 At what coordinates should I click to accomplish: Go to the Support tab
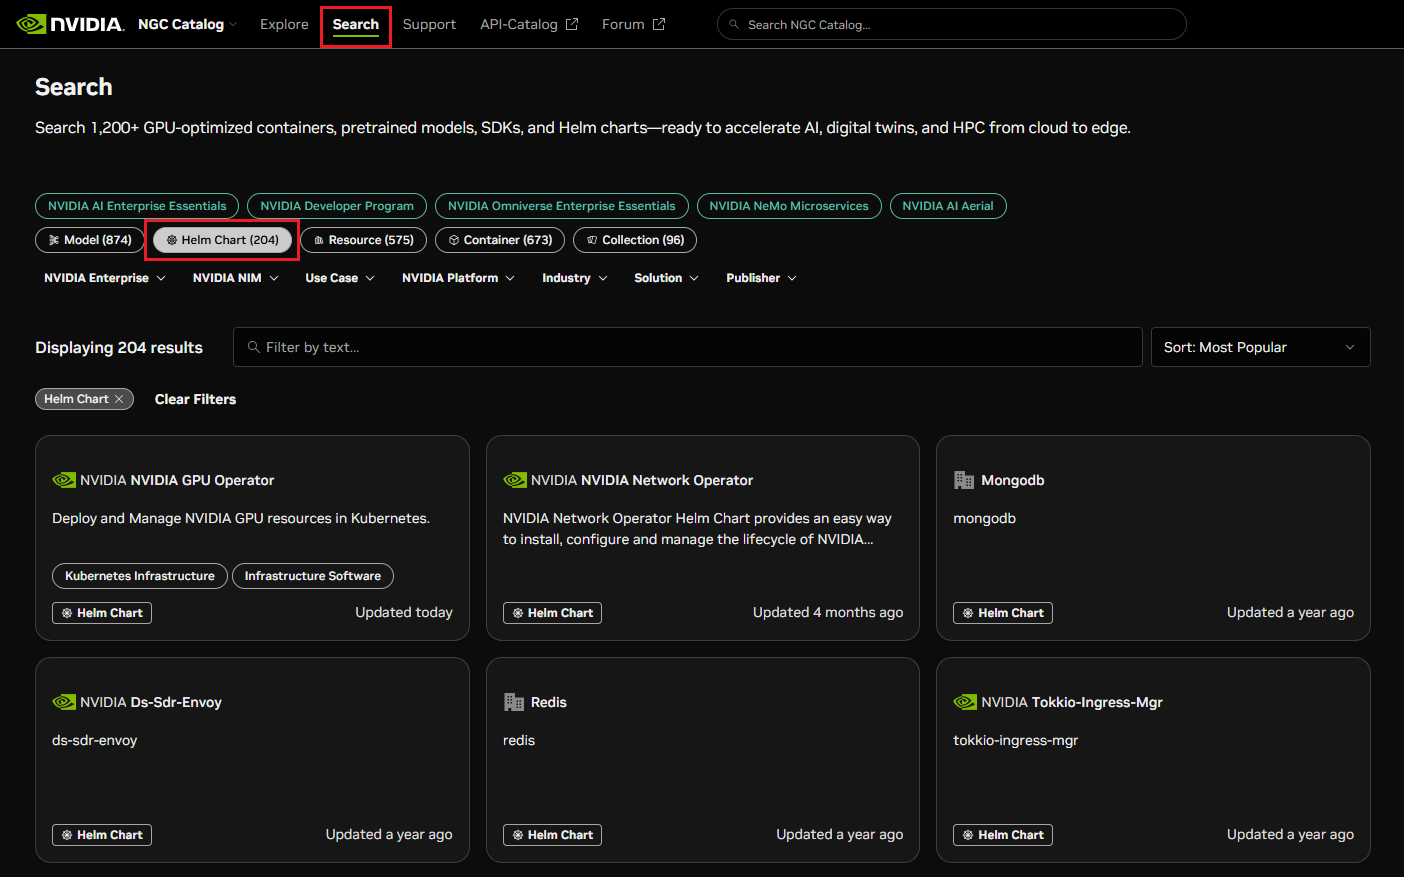click(x=429, y=24)
